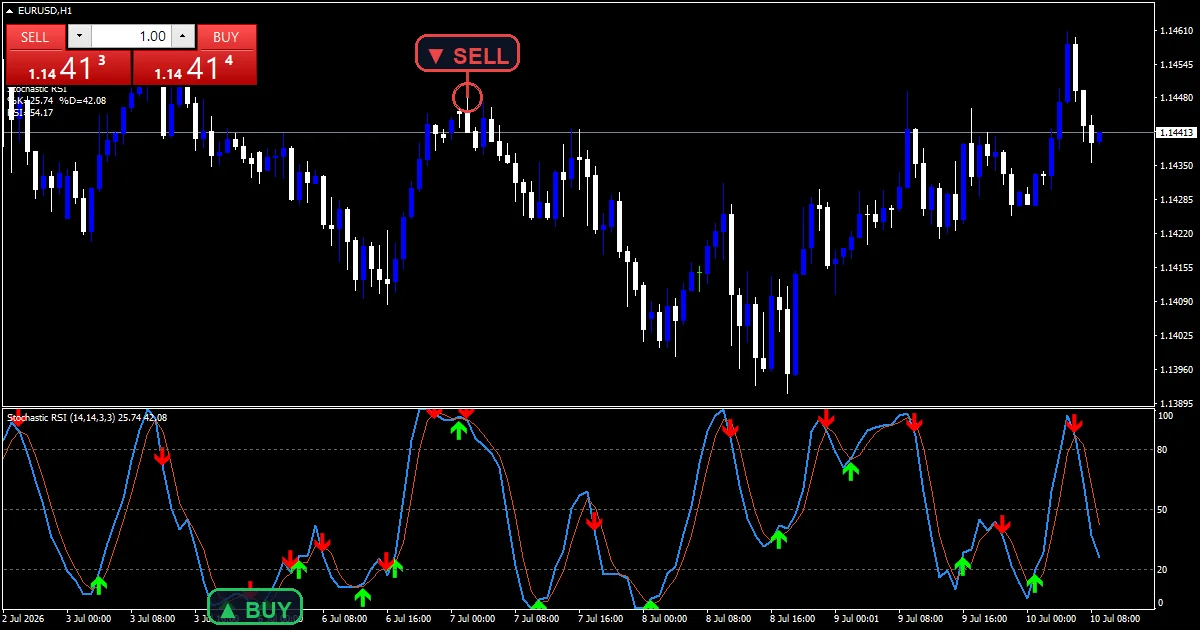Click the 80 level on oscillator scale
Viewport: 1200px width, 630px height.
click(x=1163, y=449)
